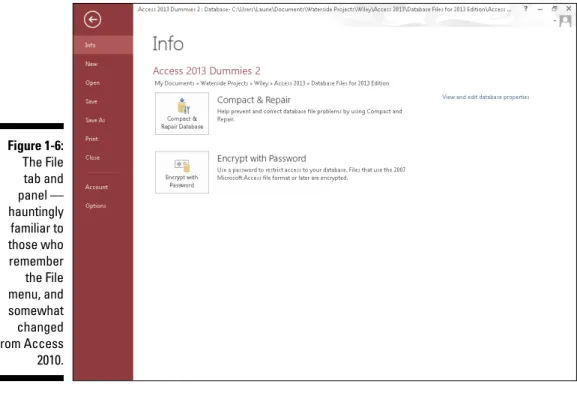Click the Compact & Repair Database icon button
This screenshot has width=577, height=393.
pyautogui.click(x=182, y=113)
